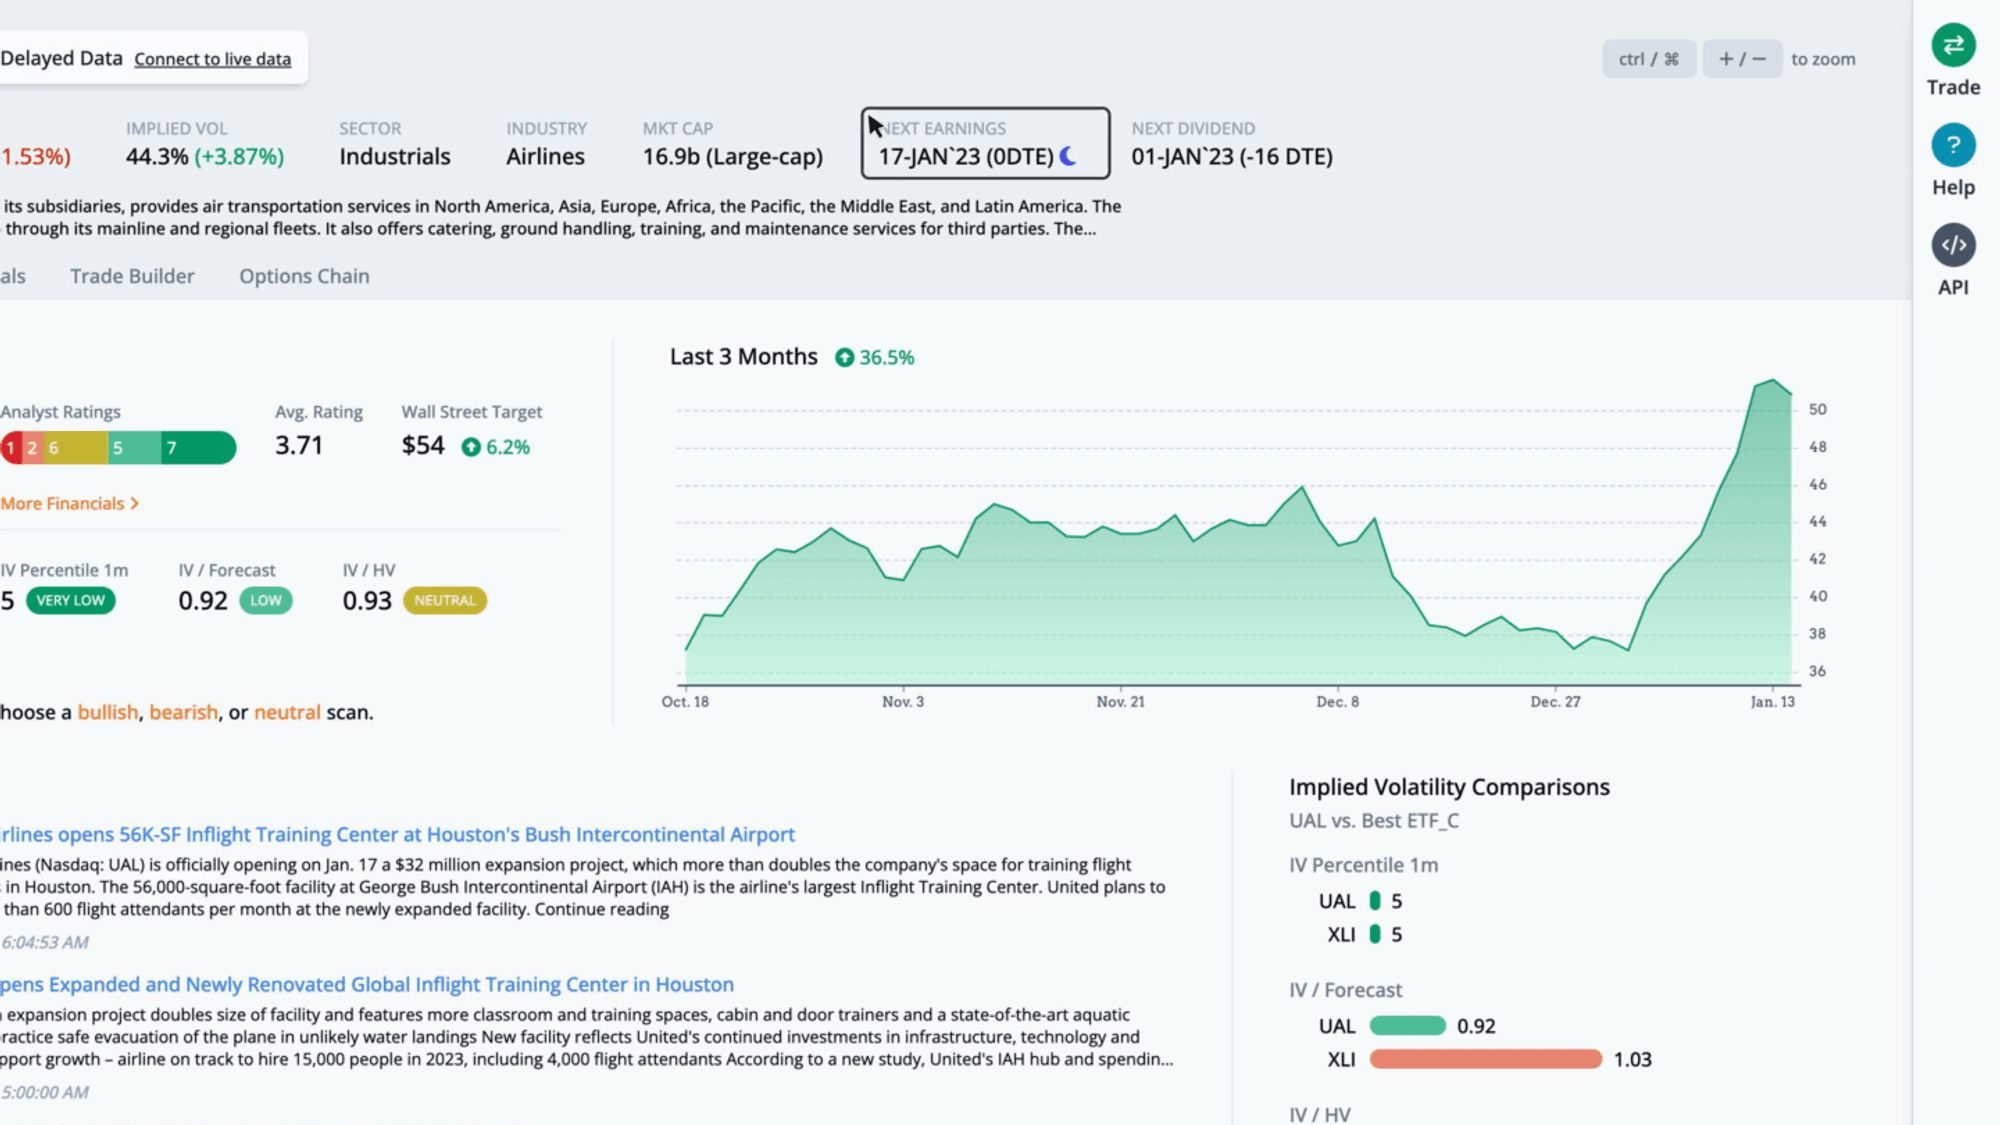Click the green up-arrow icon next to 36.5%
Image resolution: width=2000 pixels, height=1125 pixels.
(x=845, y=357)
